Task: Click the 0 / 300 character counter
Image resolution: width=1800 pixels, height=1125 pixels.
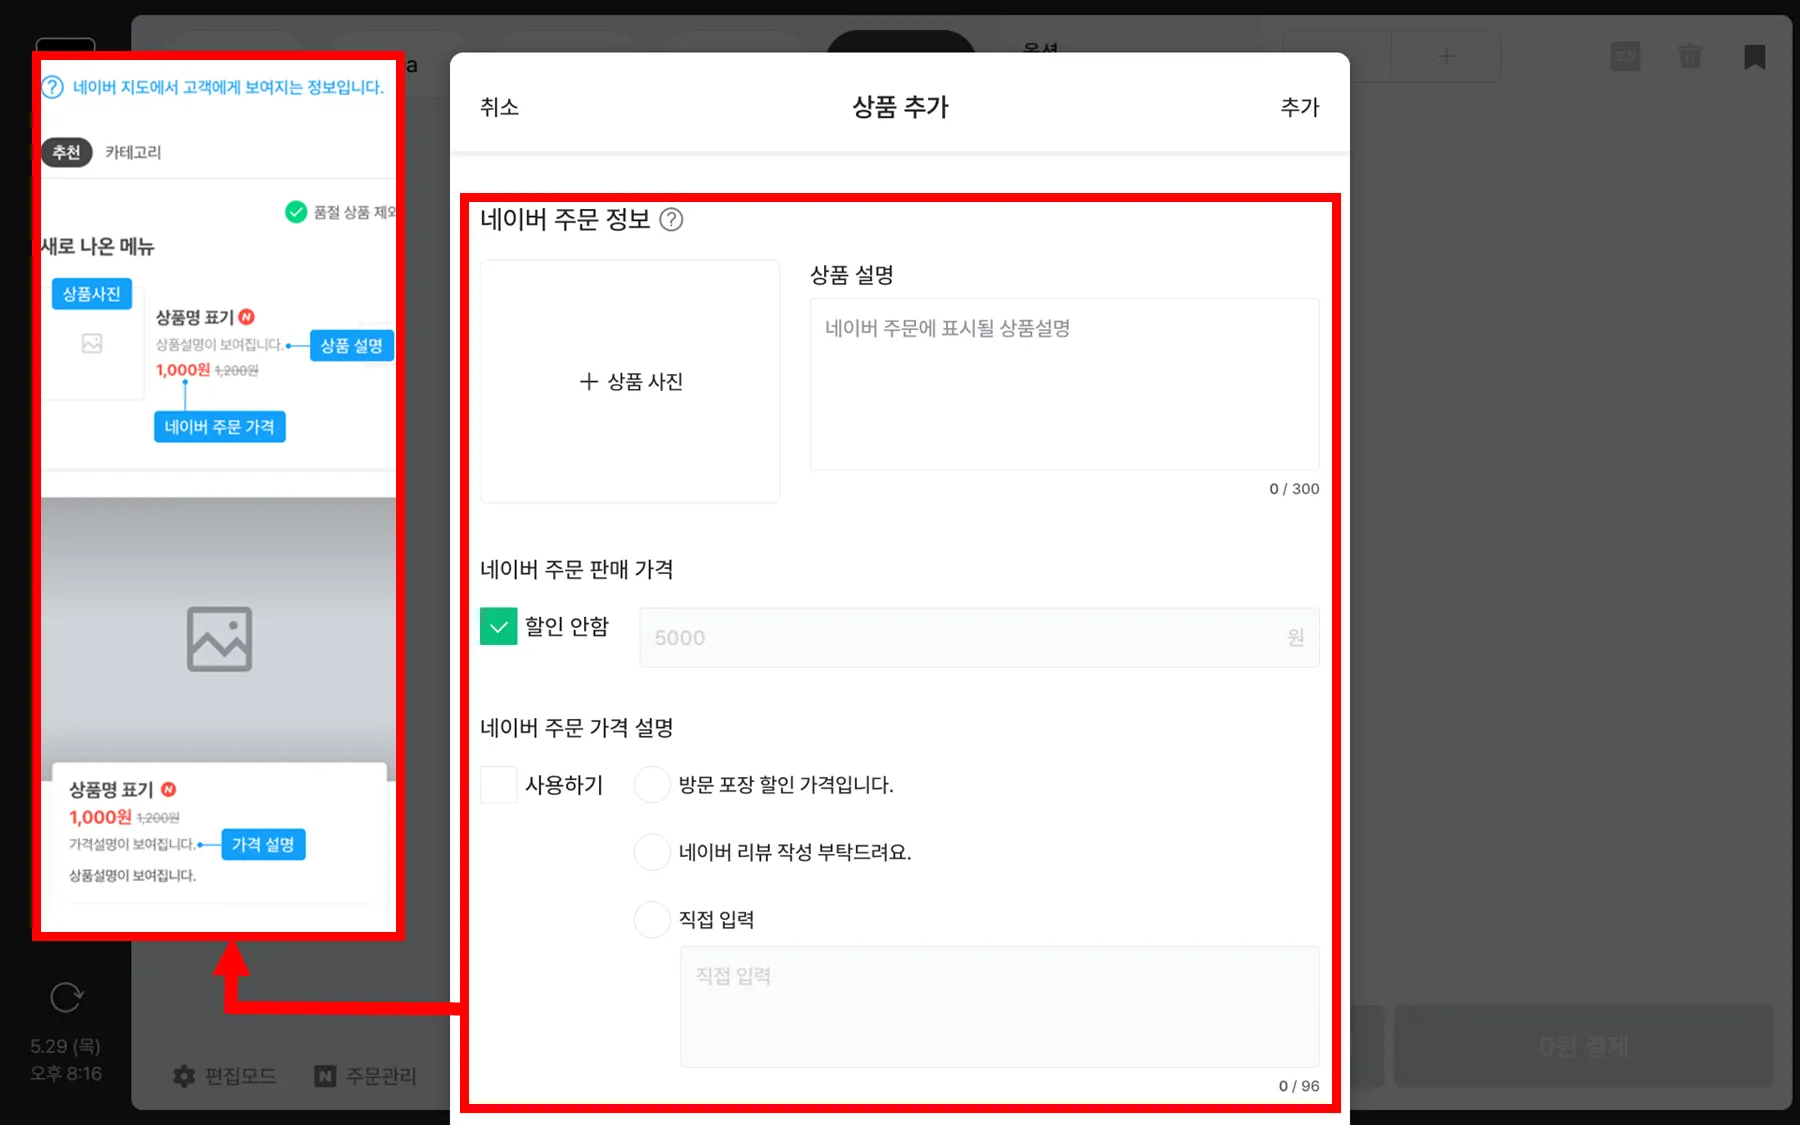Action: [1294, 489]
